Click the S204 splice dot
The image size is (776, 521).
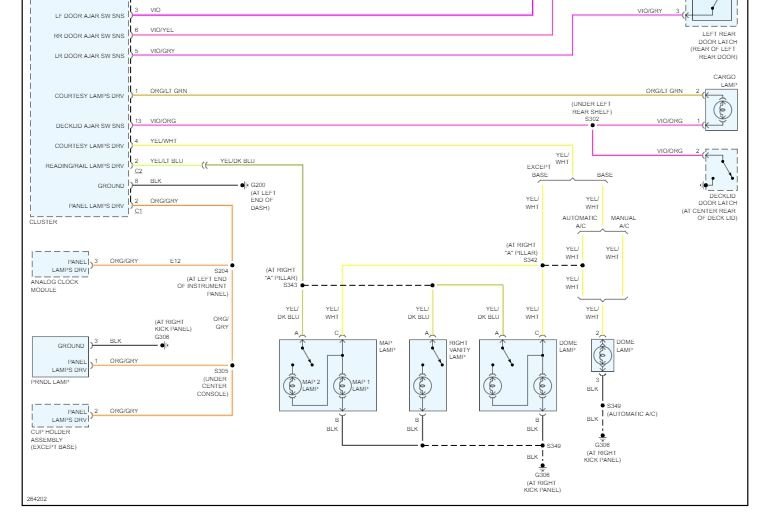click(232, 265)
